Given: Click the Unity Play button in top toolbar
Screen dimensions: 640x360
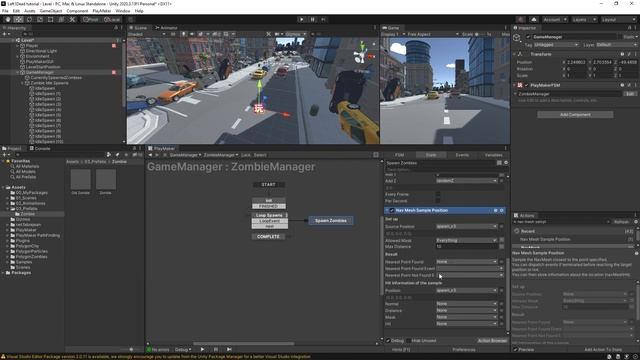Looking at the screenshot, I should (x=301, y=20).
